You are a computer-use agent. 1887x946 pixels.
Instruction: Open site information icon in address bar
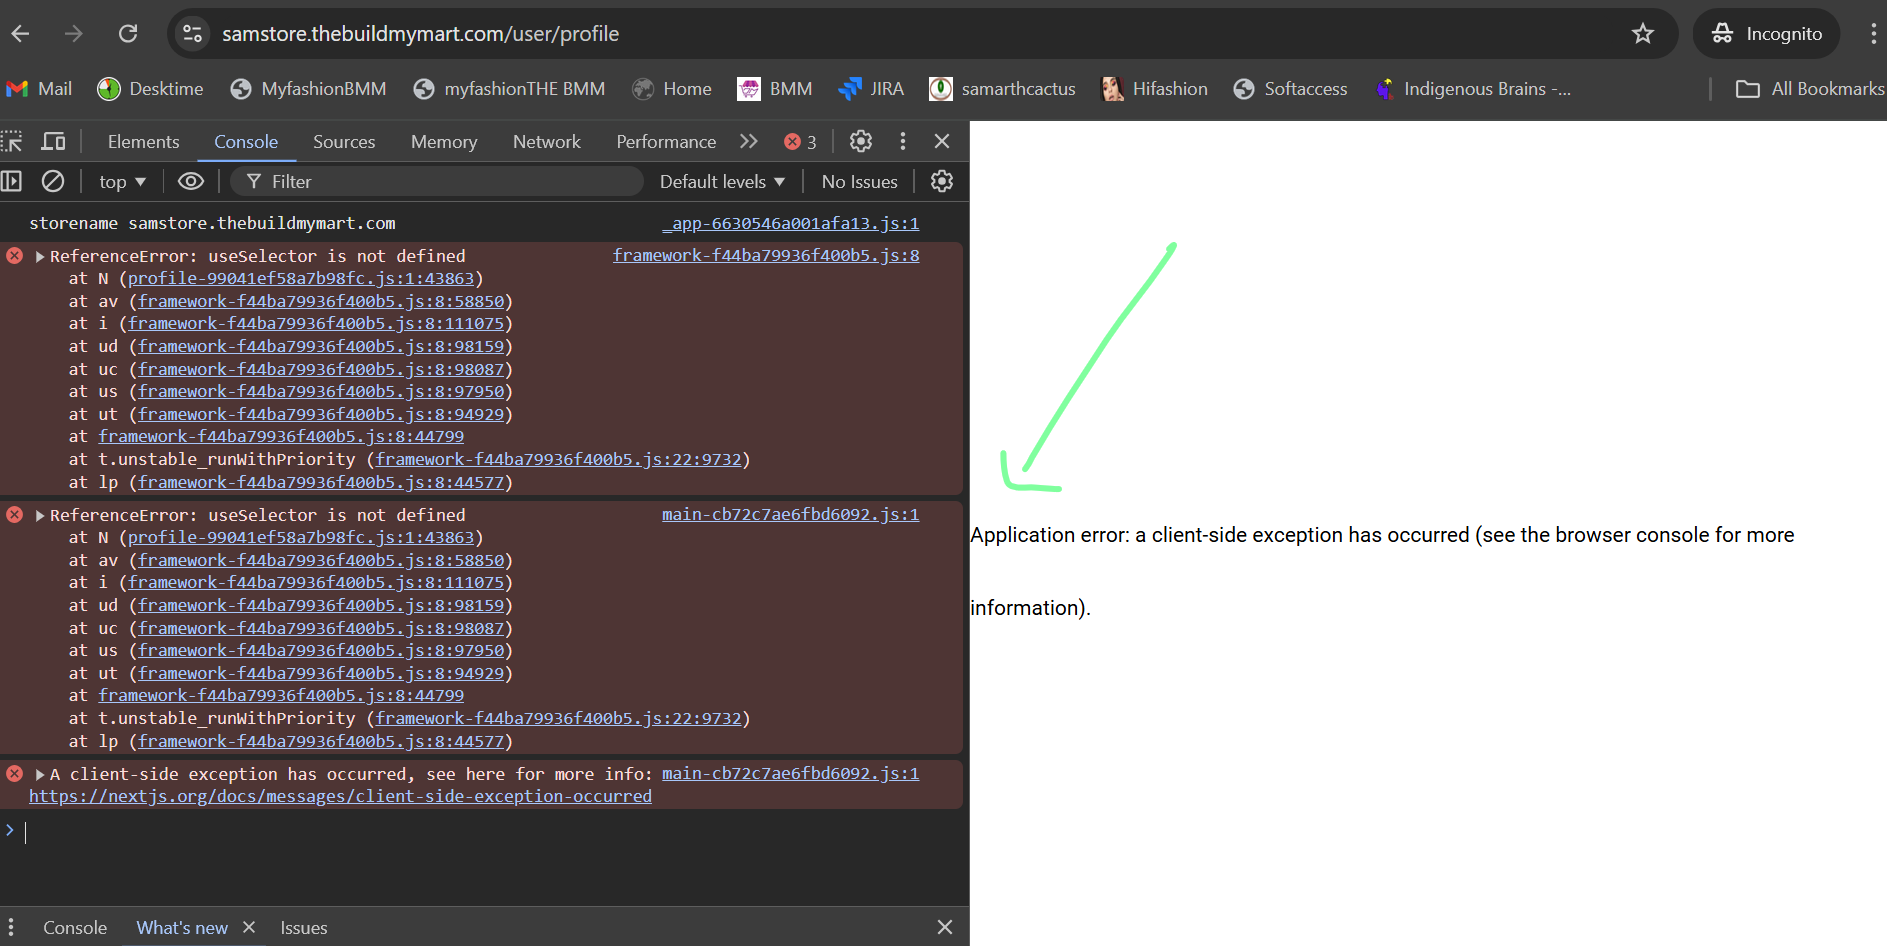coord(192,34)
